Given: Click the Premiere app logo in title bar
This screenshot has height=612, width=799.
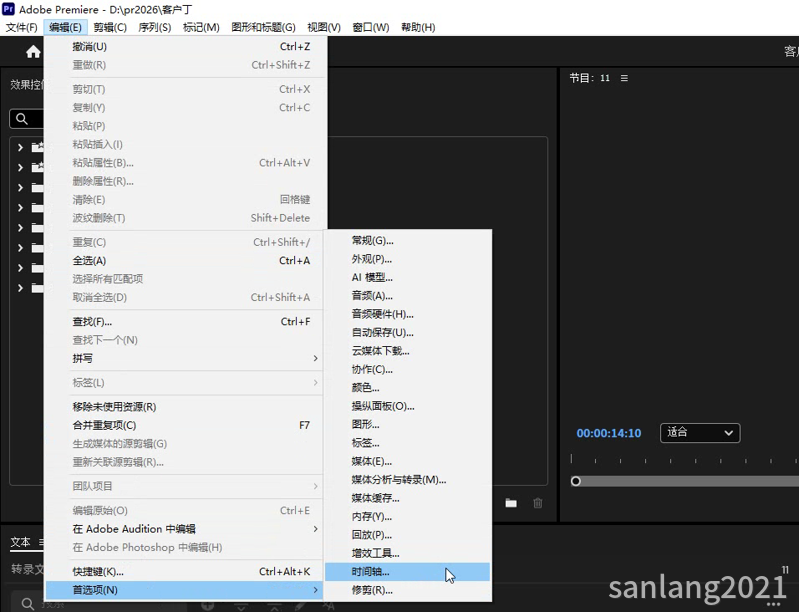Looking at the screenshot, I should click(x=9, y=9).
